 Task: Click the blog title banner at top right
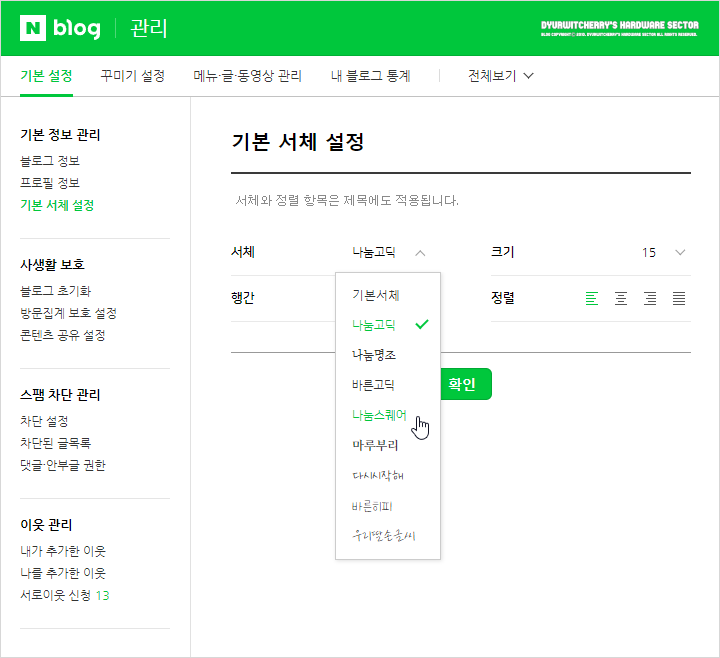(619, 28)
